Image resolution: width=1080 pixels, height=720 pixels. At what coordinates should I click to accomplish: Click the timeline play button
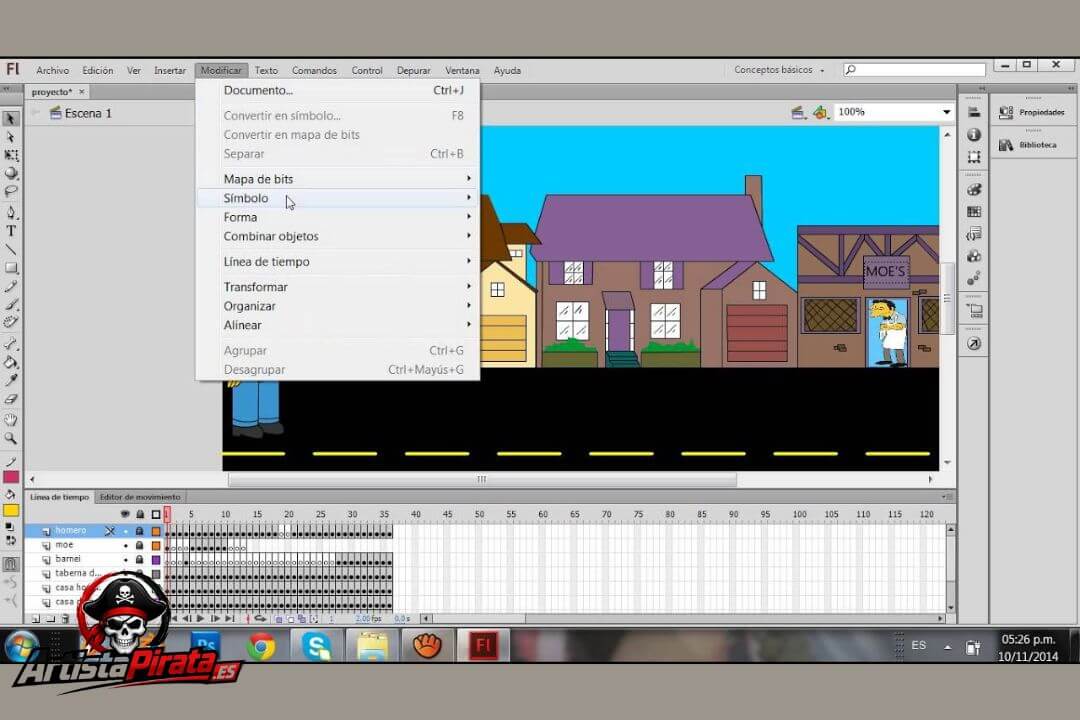point(200,619)
